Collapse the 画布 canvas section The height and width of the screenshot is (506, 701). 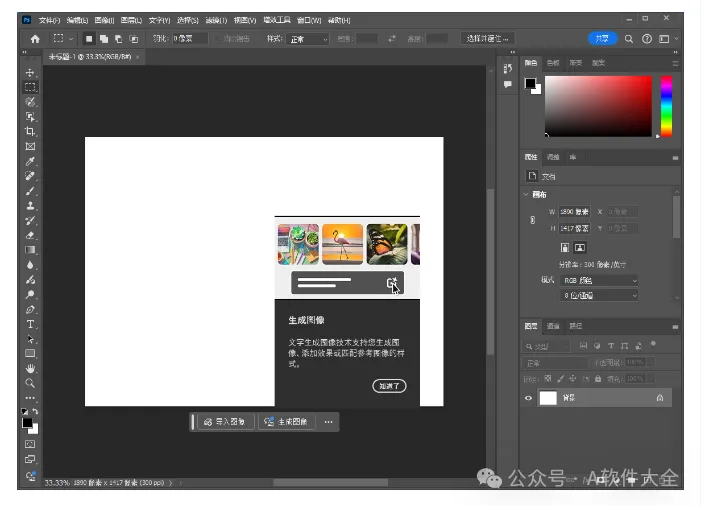pyautogui.click(x=526, y=194)
